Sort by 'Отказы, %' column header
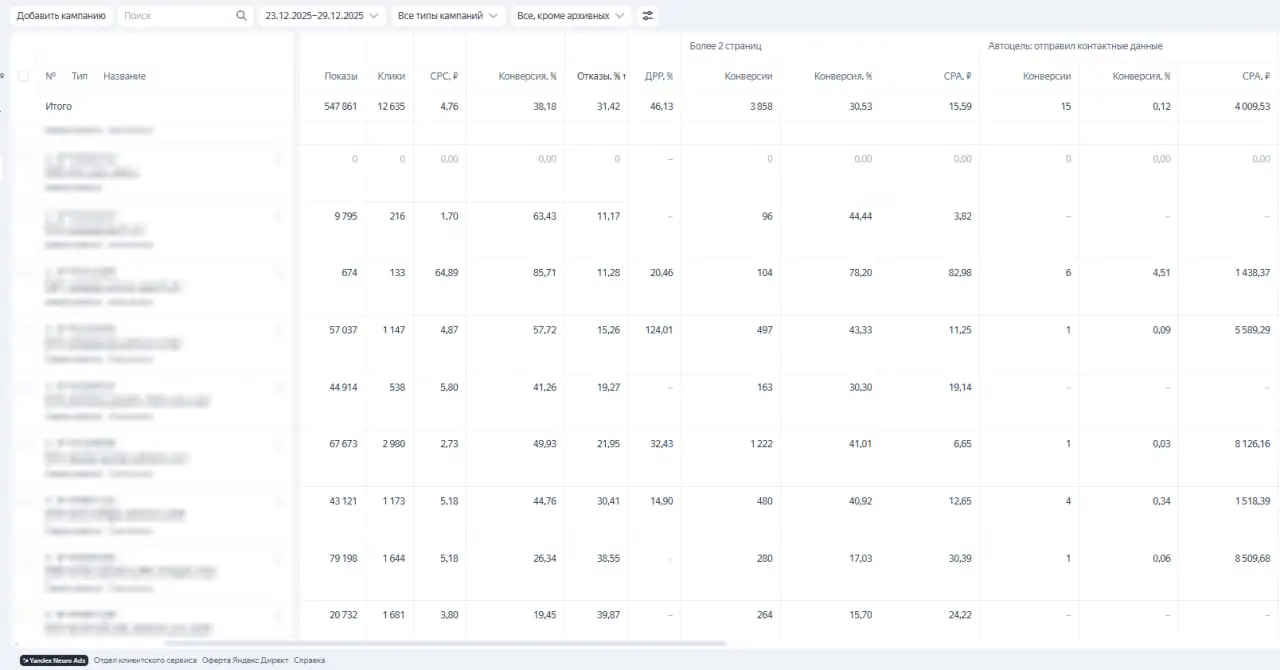This screenshot has height=670, width=1280. point(601,76)
